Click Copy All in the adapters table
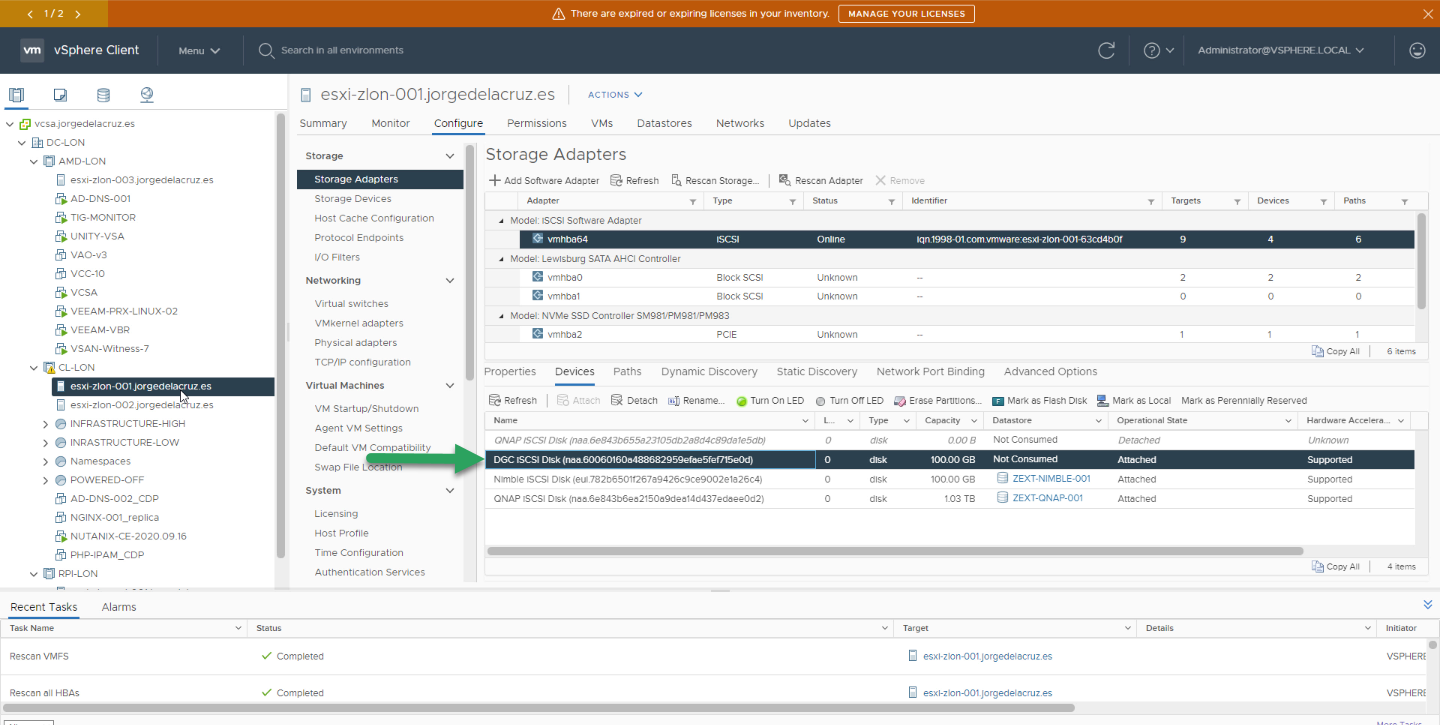This screenshot has height=725, width=1440. click(1336, 352)
